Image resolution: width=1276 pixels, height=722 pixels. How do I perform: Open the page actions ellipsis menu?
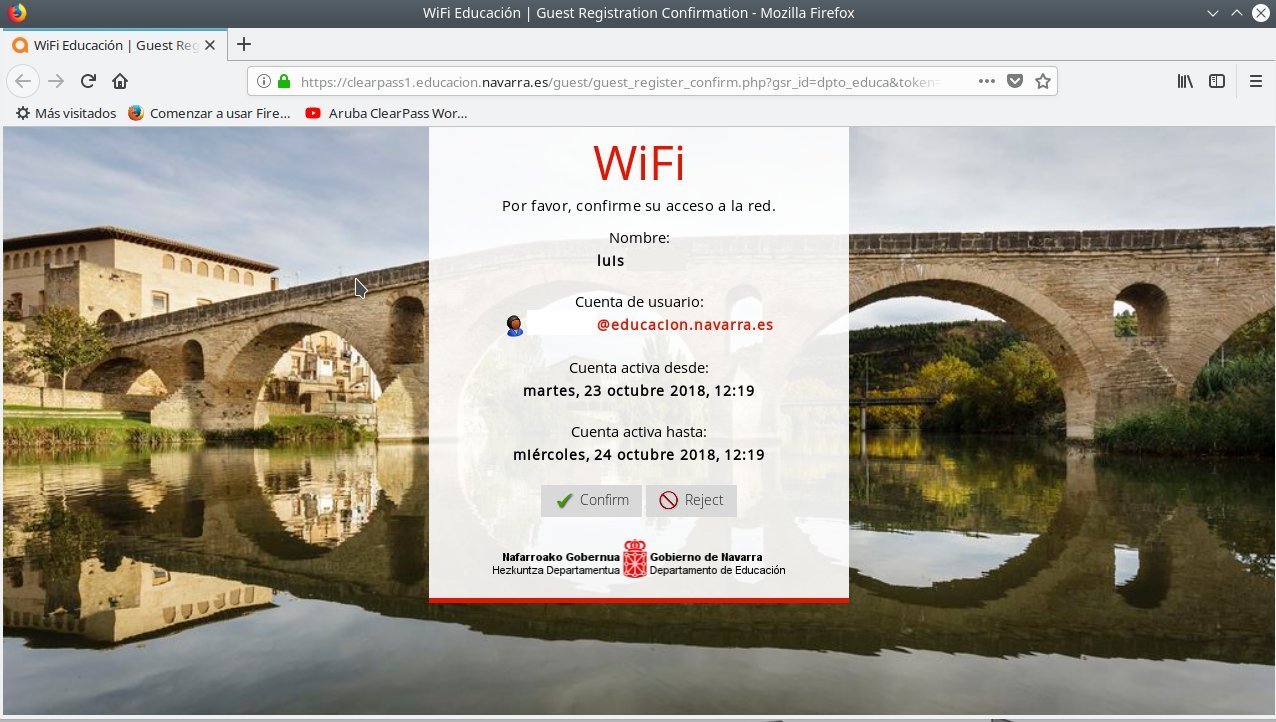[986, 81]
